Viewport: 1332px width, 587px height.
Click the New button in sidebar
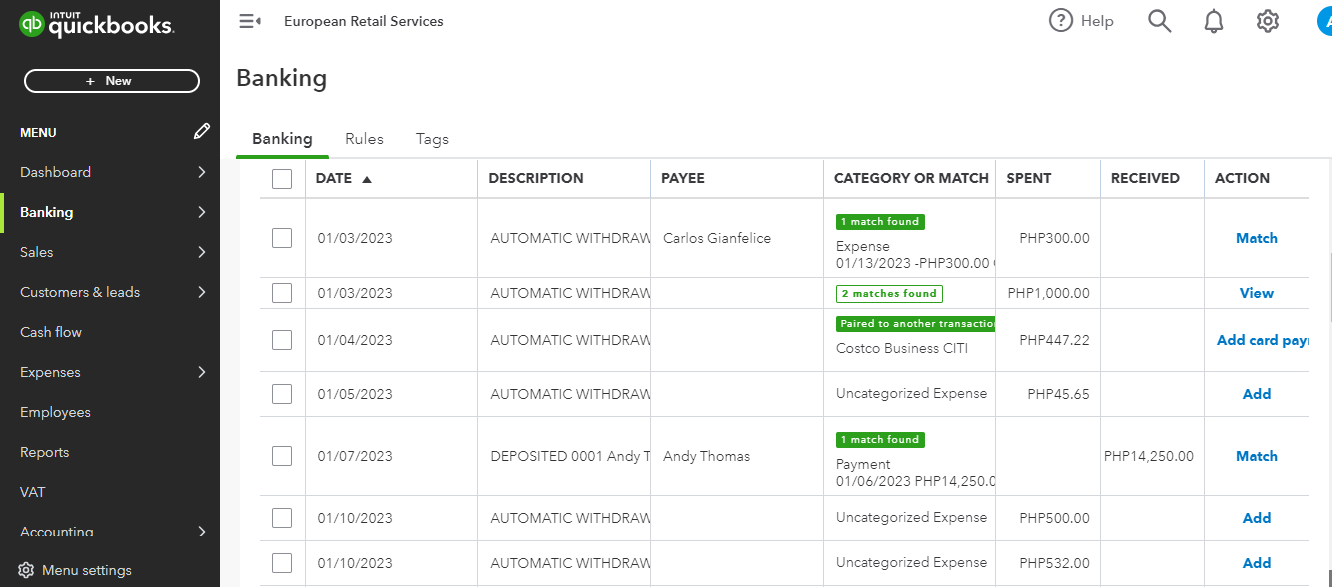pyautogui.click(x=112, y=81)
